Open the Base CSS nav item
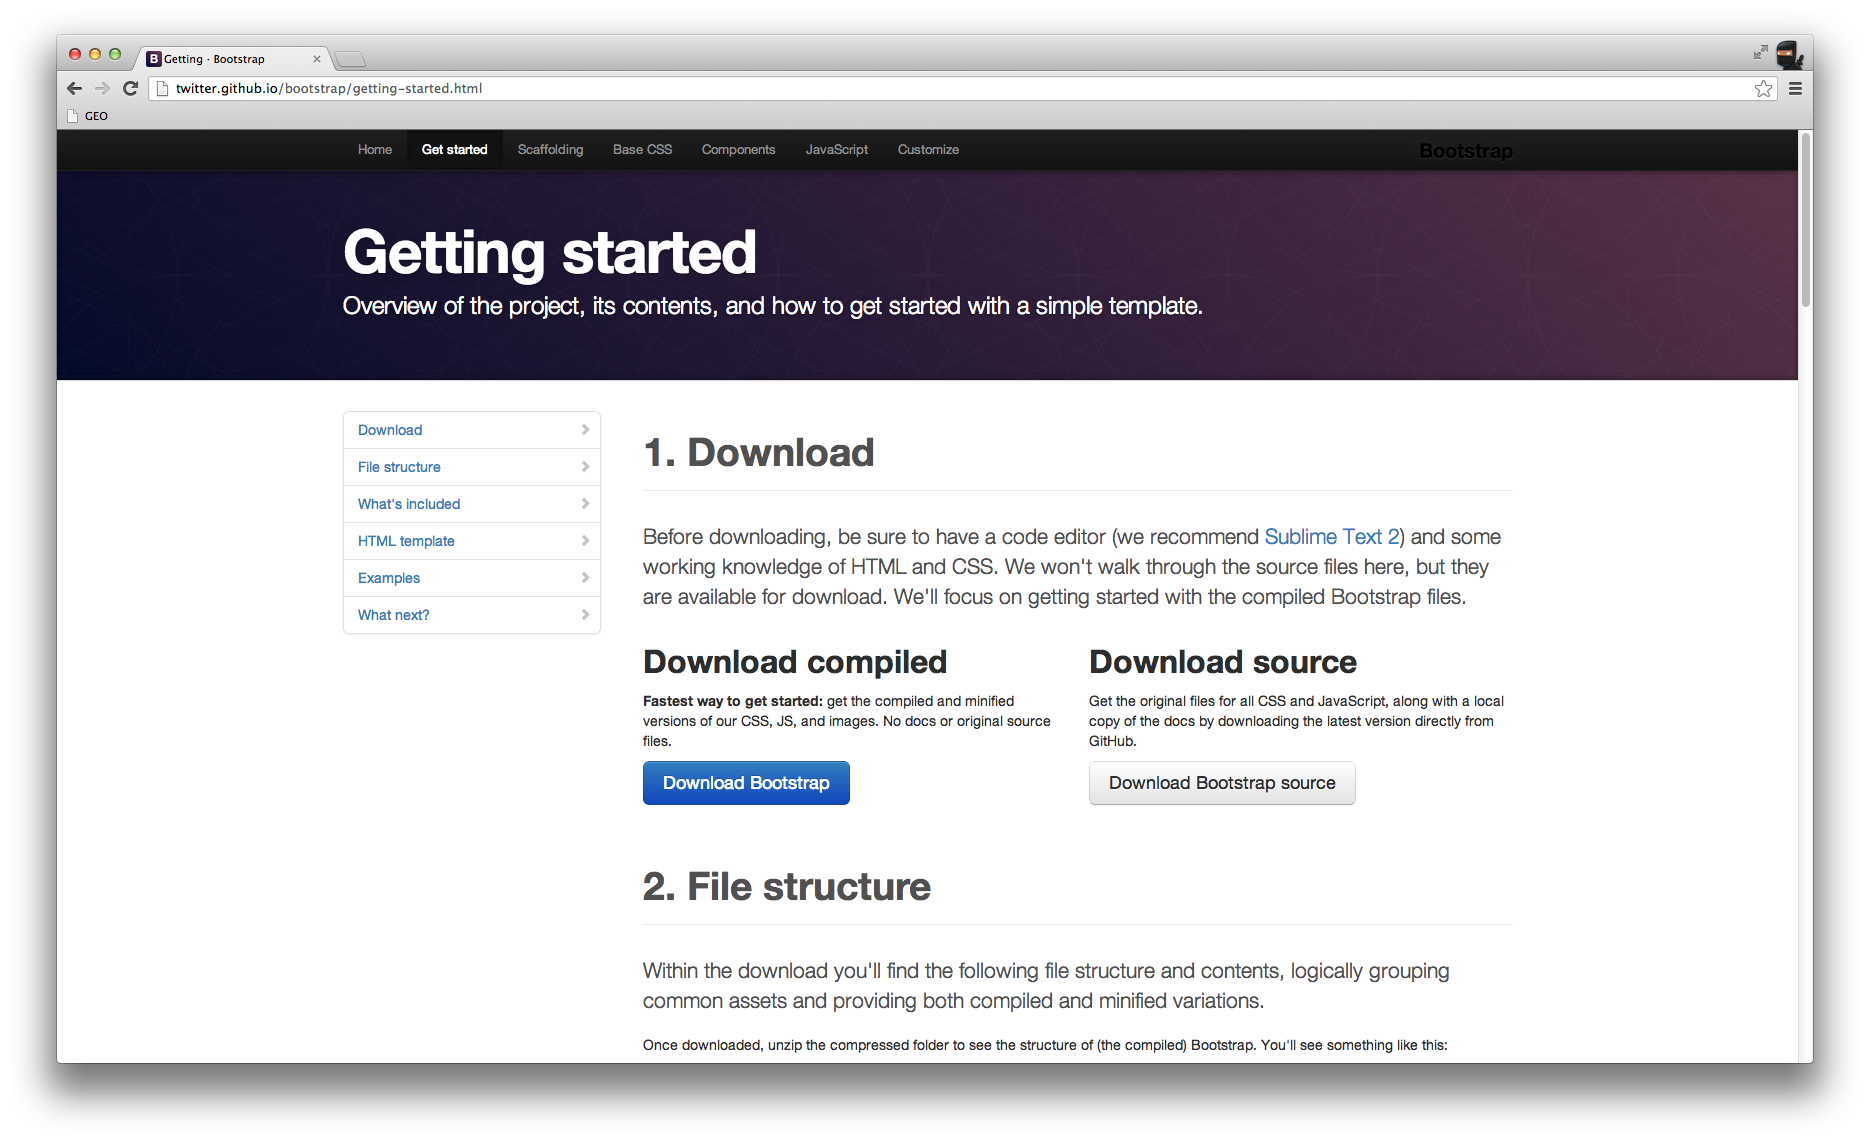Viewport: 1870px width, 1142px height. pyautogui.click(x=642, y=150)
